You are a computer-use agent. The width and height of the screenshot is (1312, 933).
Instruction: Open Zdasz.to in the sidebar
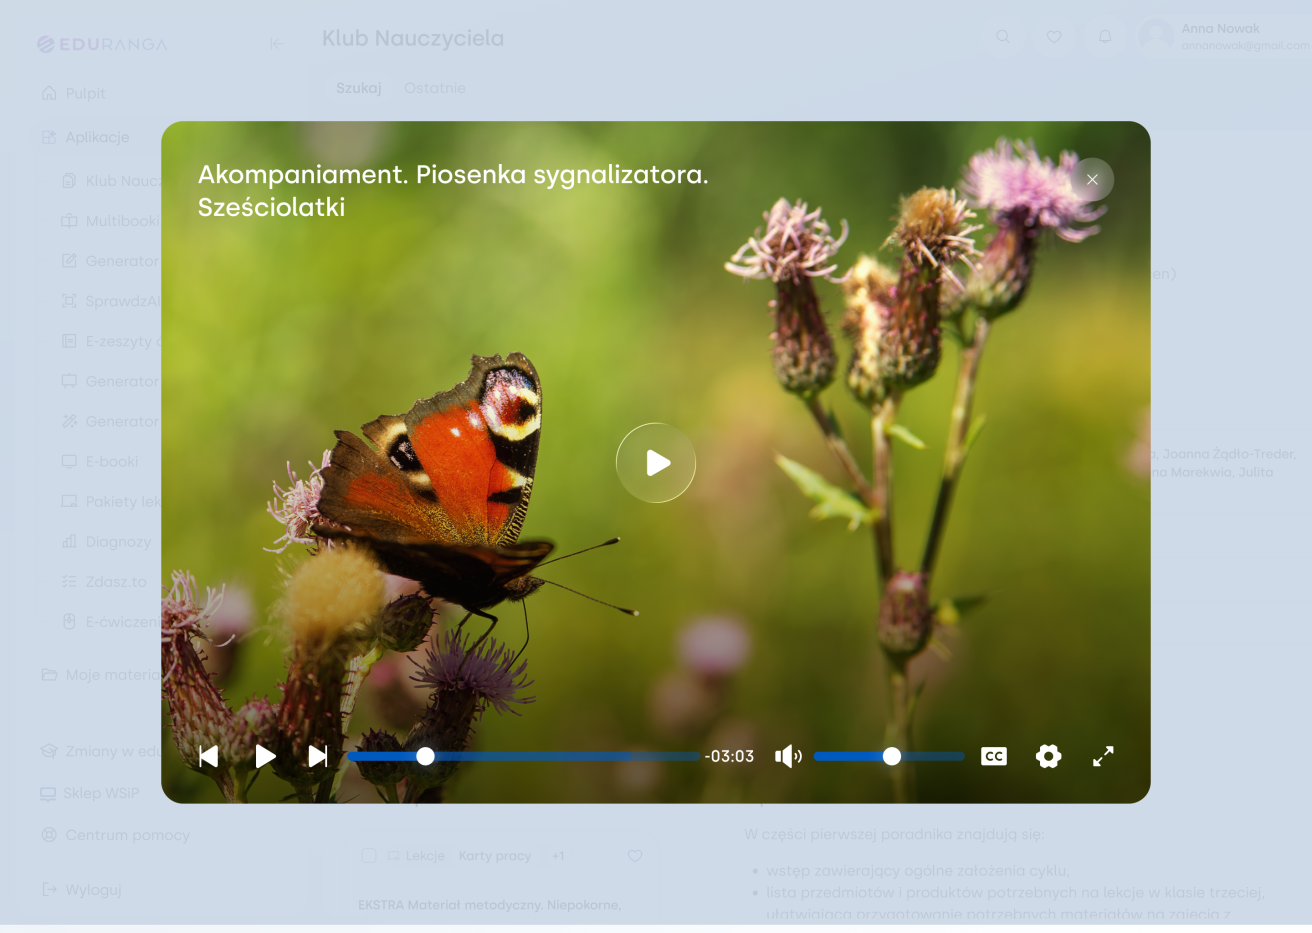(104, 581)
